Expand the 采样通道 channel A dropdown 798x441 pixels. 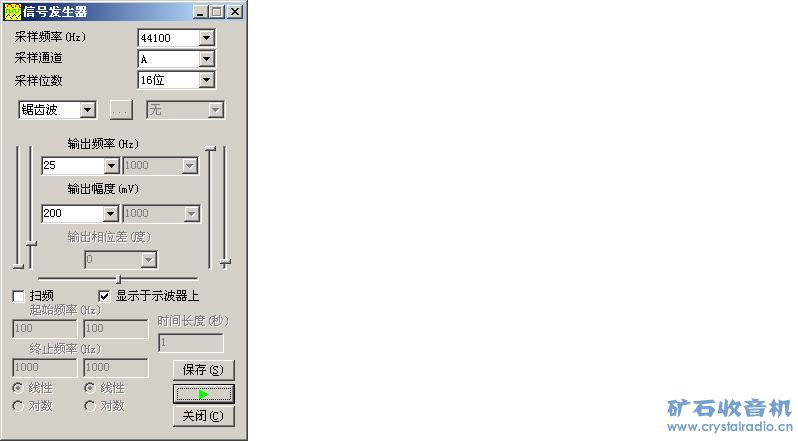(x=206, y=59)
